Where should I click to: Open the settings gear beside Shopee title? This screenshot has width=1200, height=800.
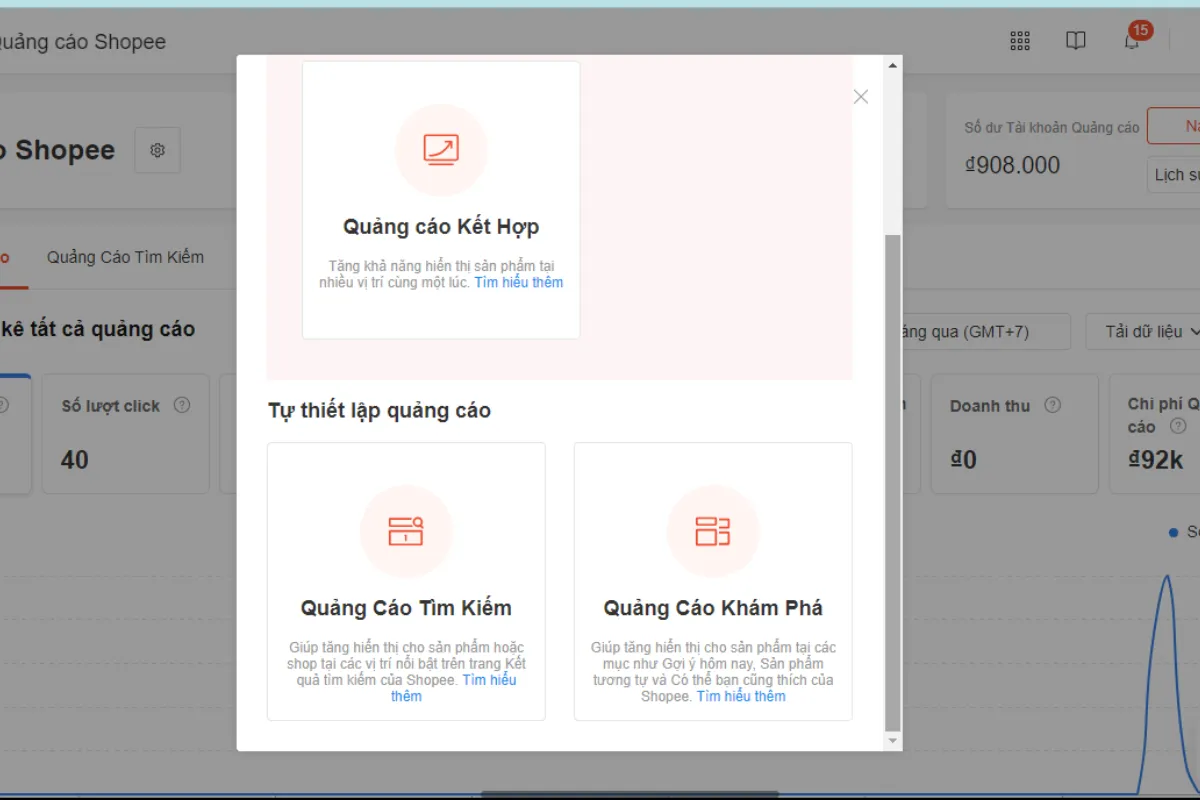pos(157,150)
